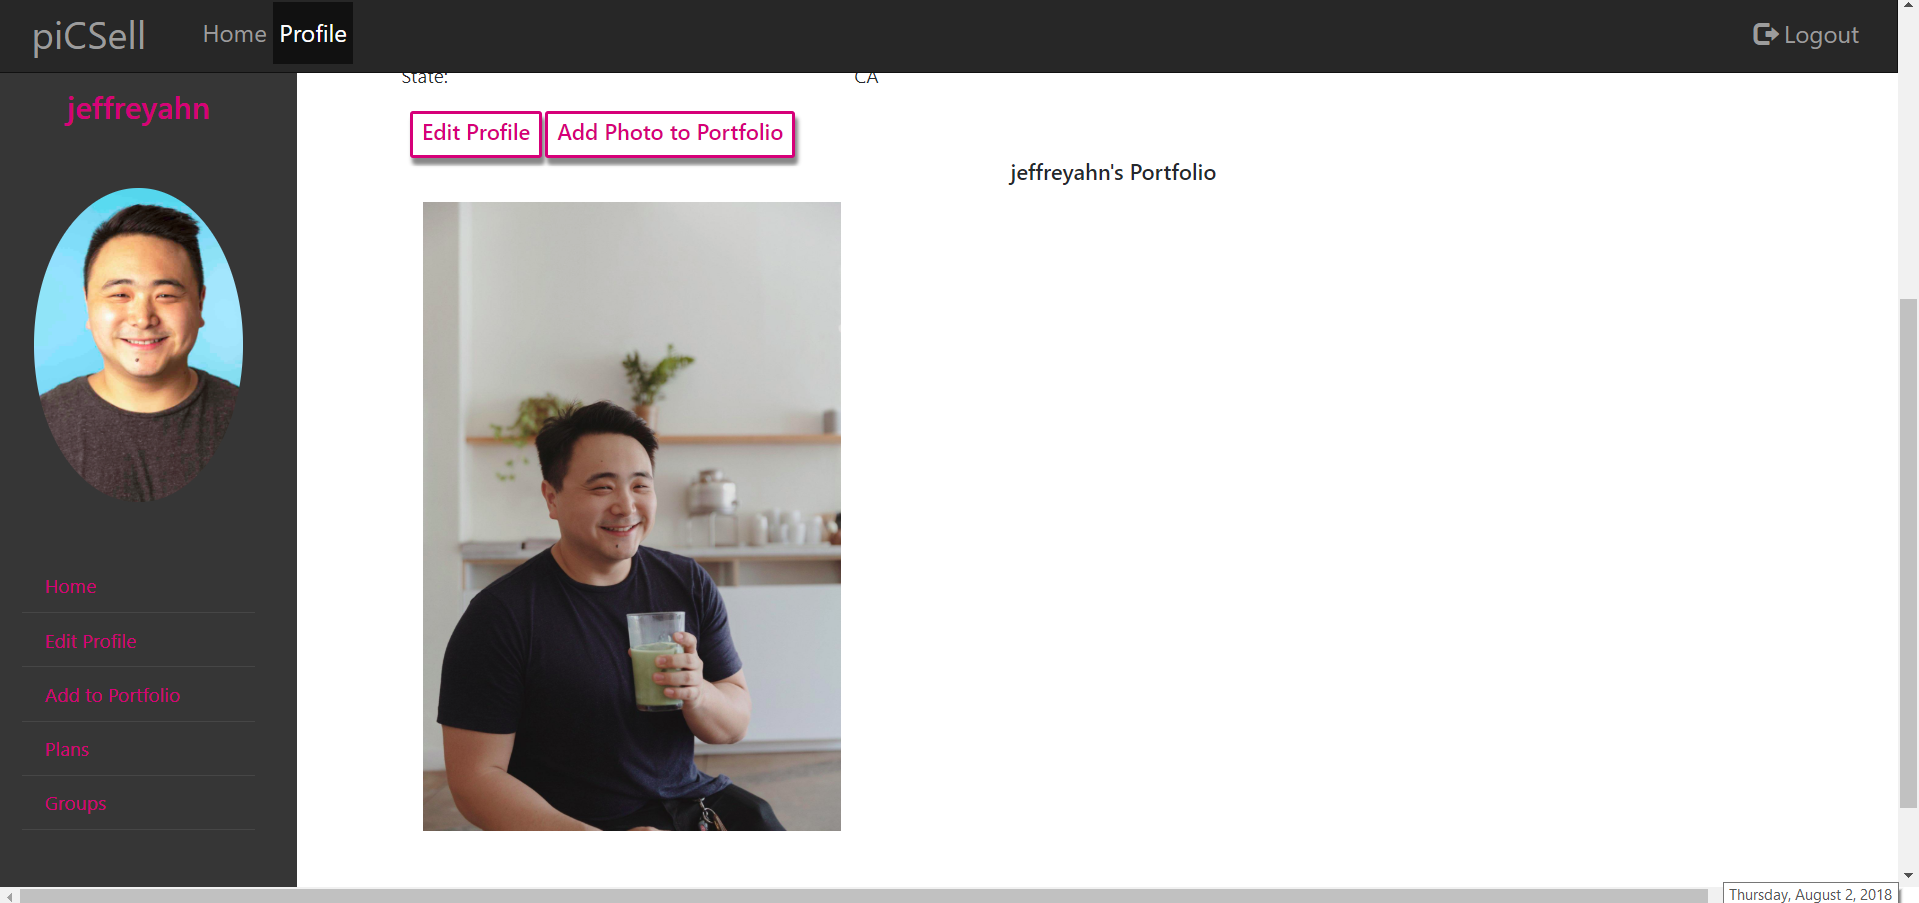Open Home link in sidebar
This screenshot has height=903, width=1919.
coord(71,587)
